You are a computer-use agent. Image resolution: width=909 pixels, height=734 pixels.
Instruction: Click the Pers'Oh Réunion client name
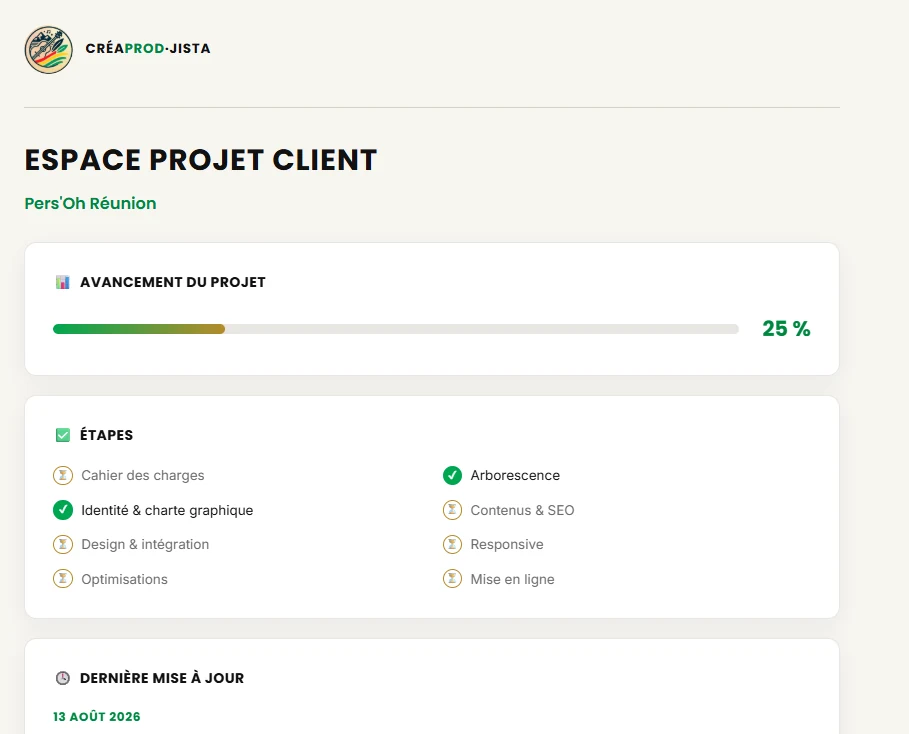click(x=90, y=204)
